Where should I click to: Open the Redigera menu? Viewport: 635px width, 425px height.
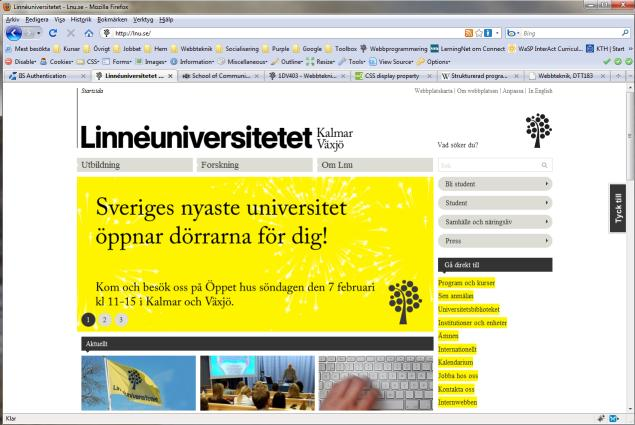coord(36,19)
